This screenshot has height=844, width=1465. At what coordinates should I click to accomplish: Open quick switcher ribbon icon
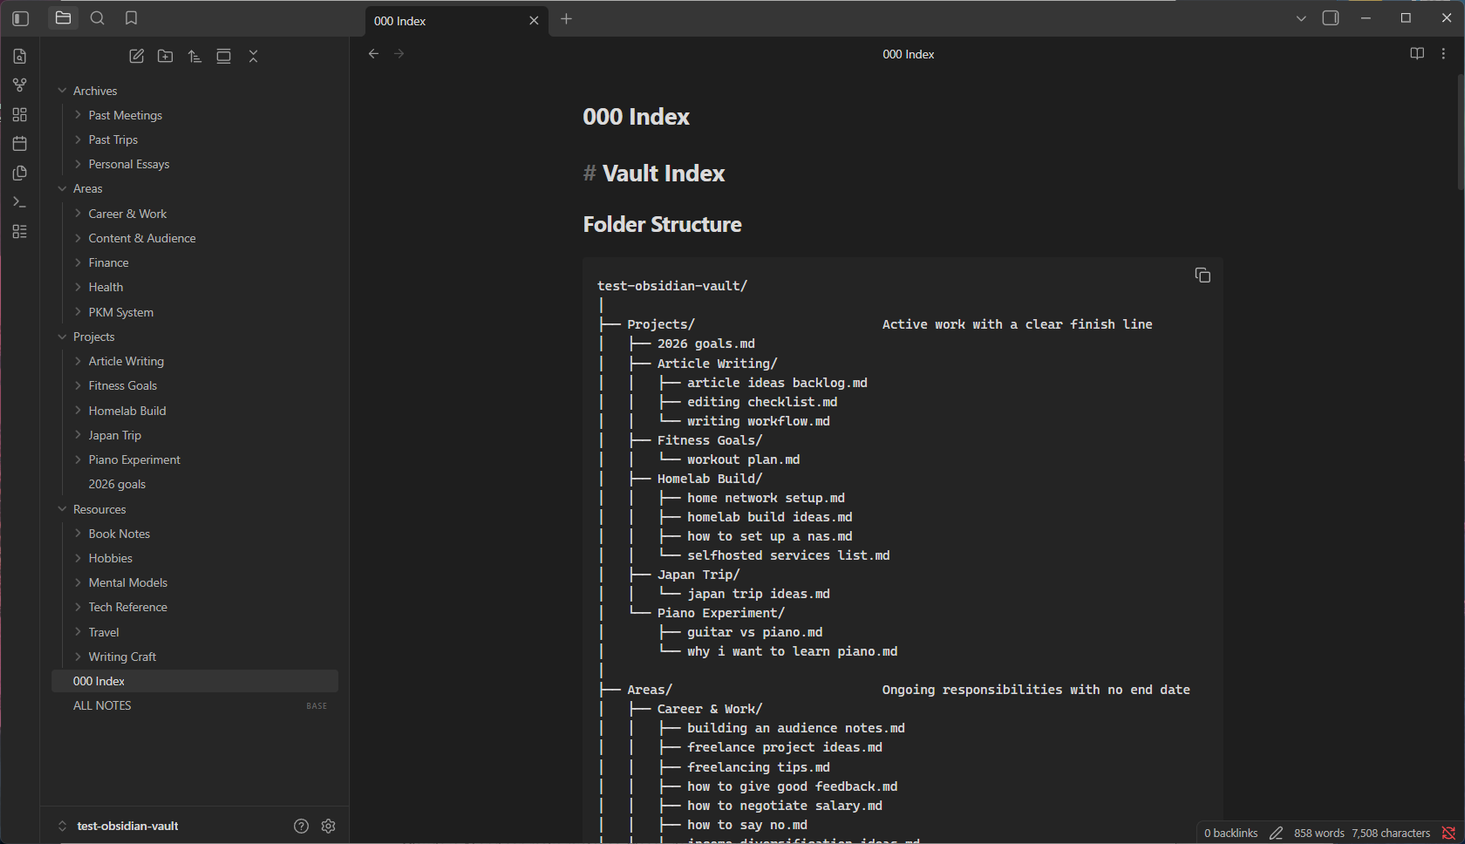pyautogui.click(x=20, y=57)
